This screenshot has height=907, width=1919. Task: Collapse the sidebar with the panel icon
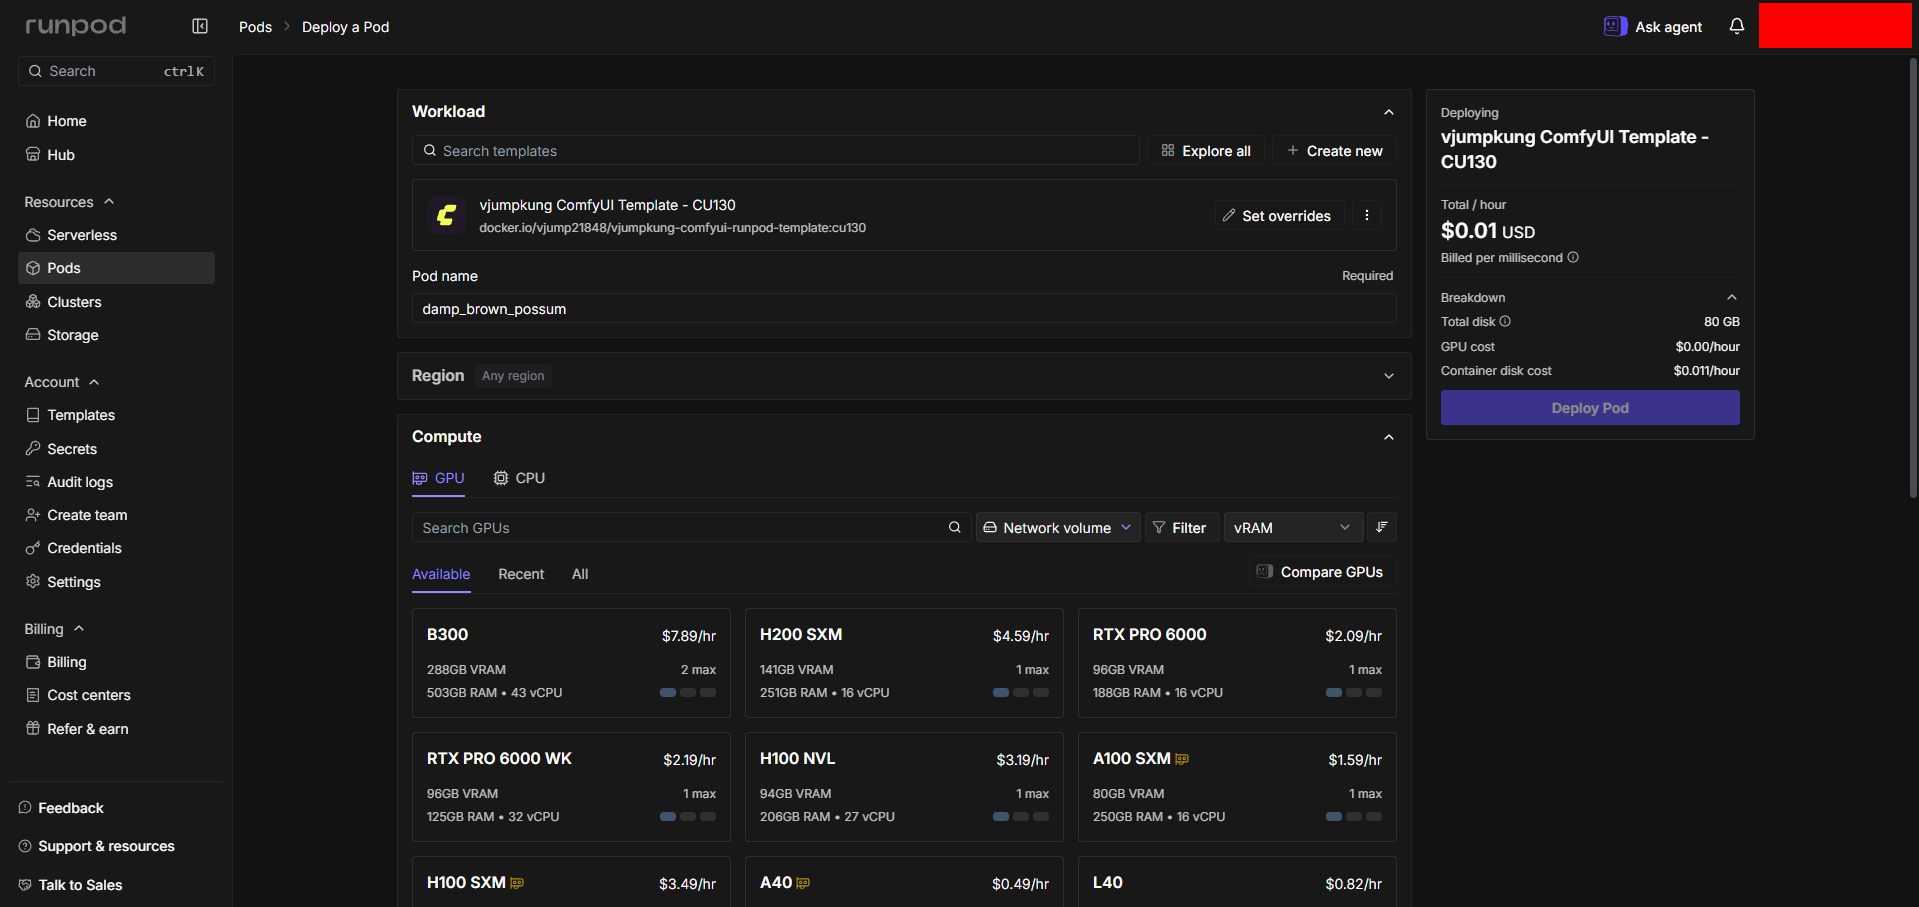(x=200, y=26)
